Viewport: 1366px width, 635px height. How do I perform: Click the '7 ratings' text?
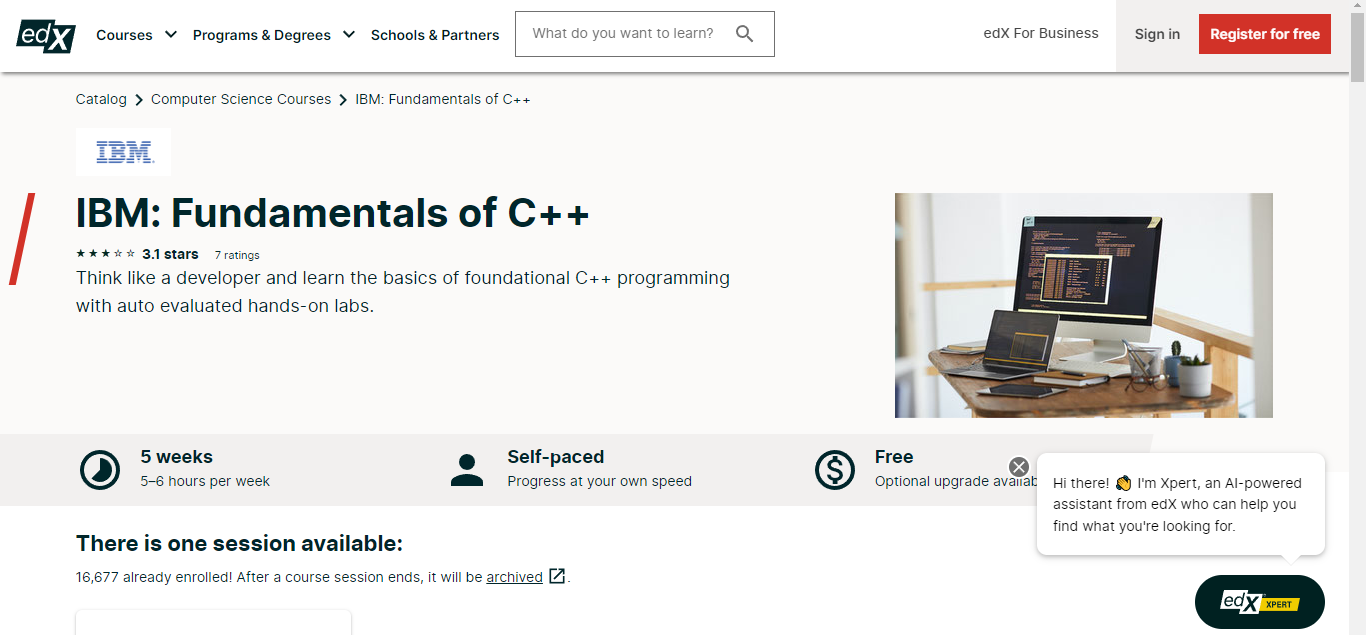pos(237,255)
